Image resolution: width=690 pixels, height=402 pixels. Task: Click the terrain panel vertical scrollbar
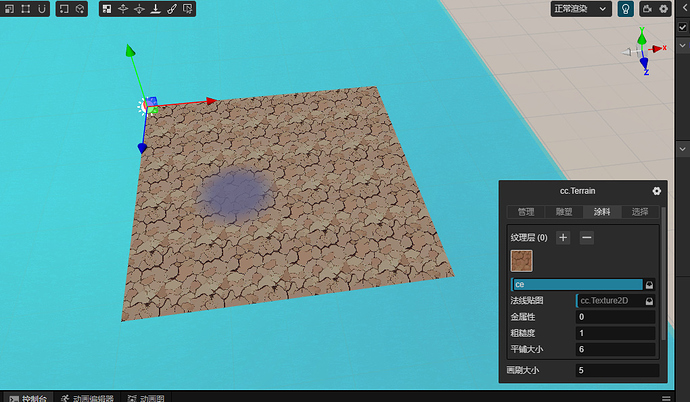coord(663,273)
